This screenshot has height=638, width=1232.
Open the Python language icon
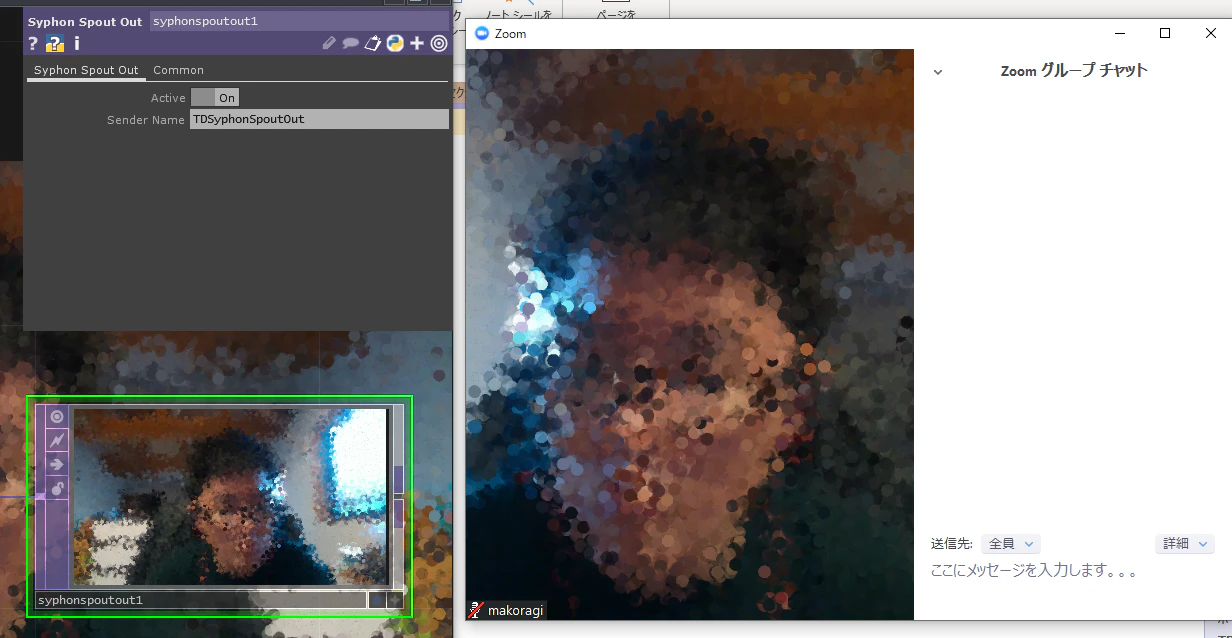(395, 43)
